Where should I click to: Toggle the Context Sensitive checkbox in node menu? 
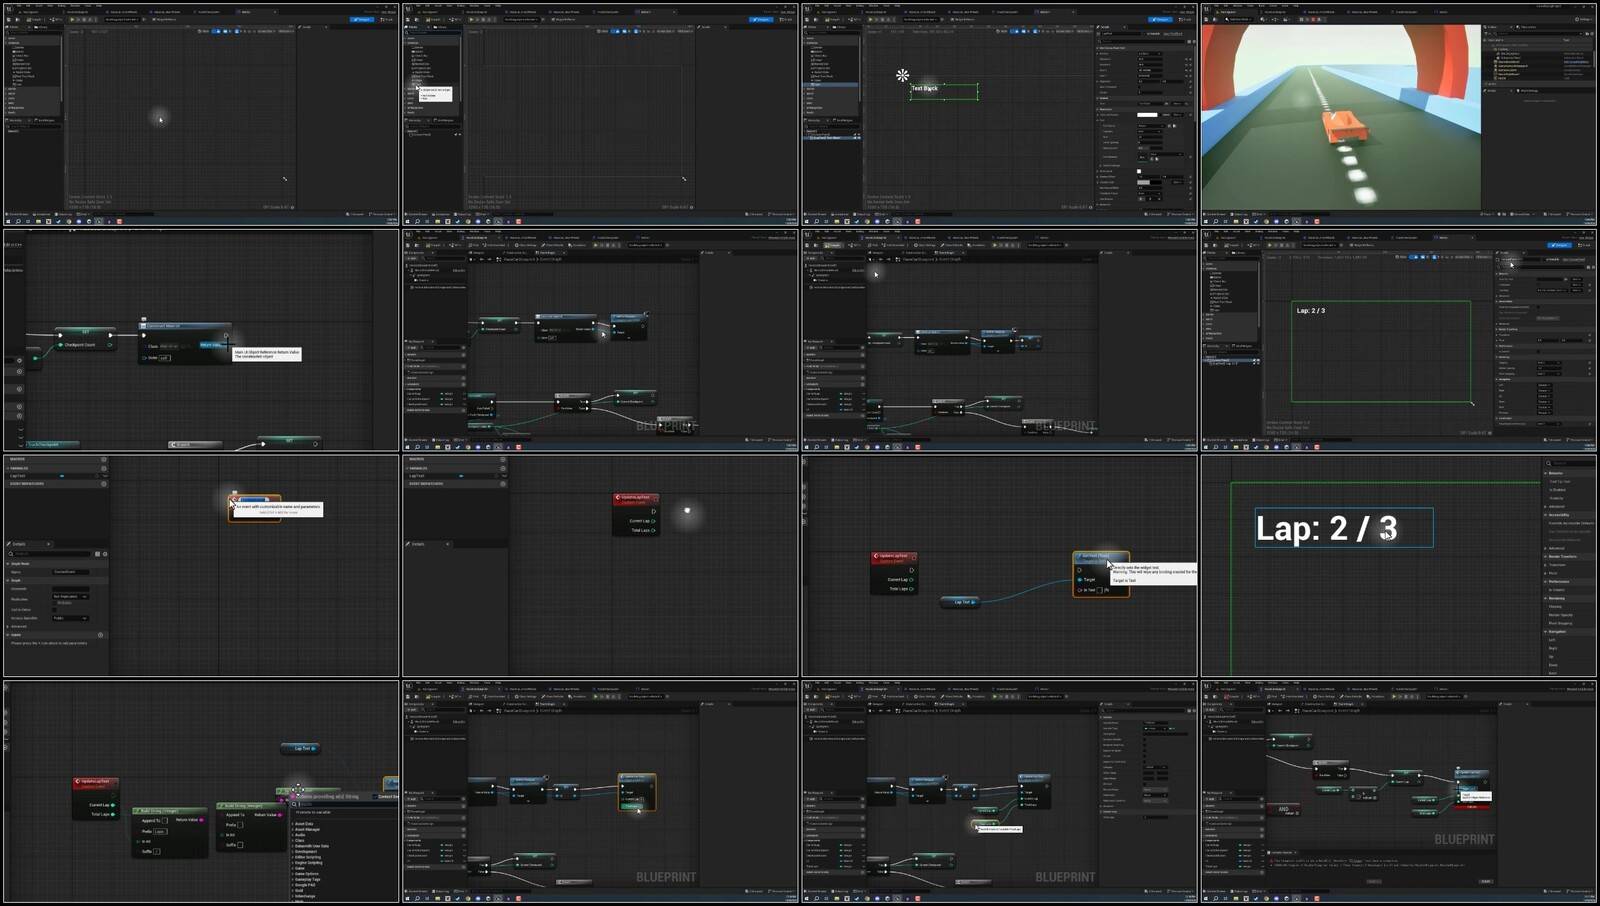375,797
